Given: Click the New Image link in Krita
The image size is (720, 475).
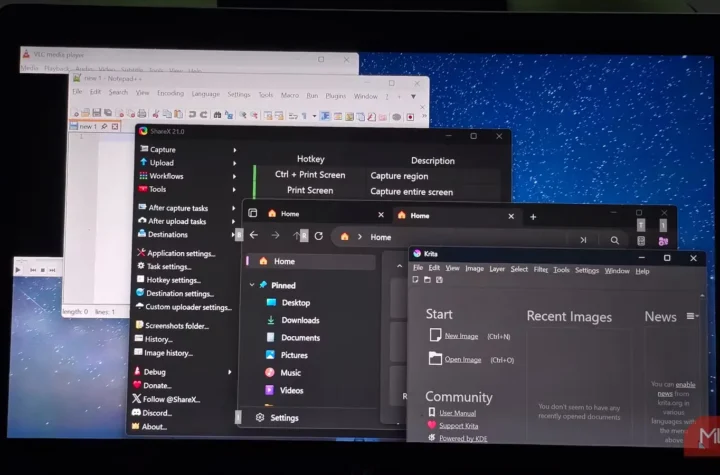Looking at the screenshot, I should (461, 336).
